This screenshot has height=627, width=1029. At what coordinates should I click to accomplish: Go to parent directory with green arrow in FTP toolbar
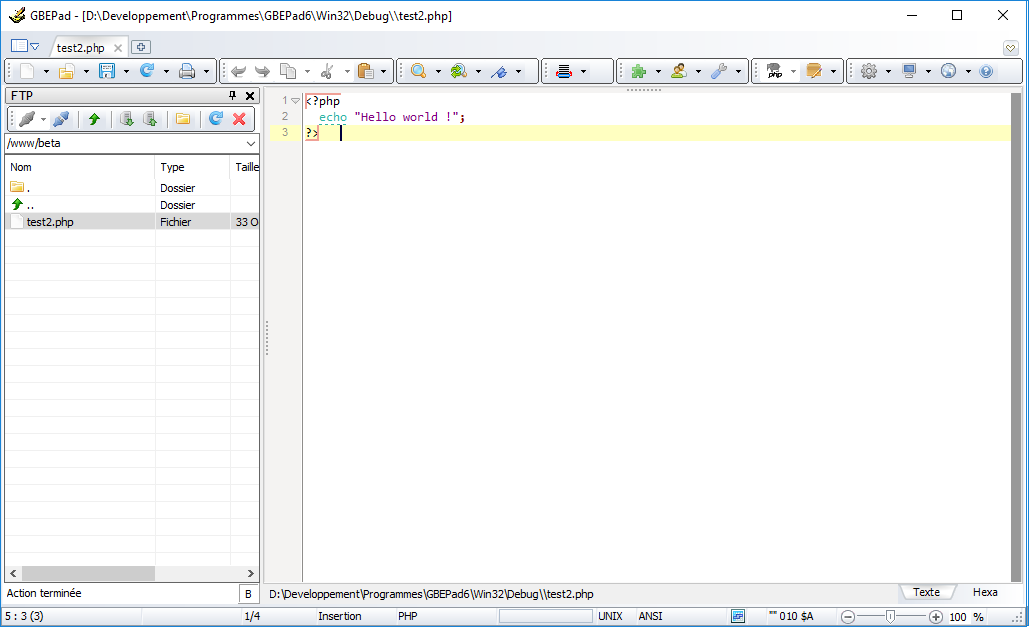click(x=94, y=119)
